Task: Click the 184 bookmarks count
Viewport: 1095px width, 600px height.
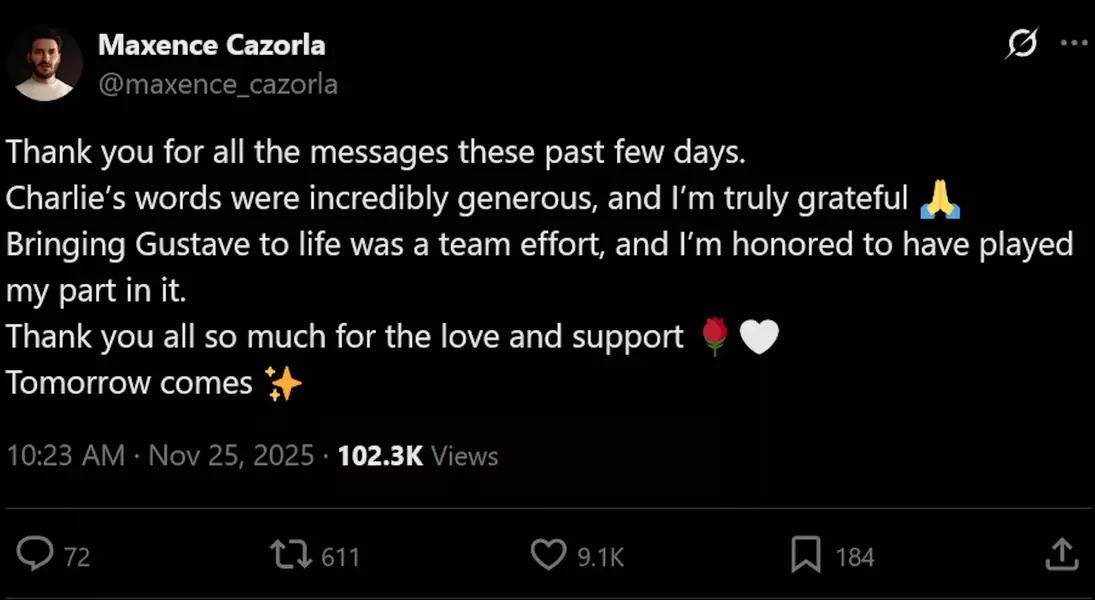Action: 855,556
